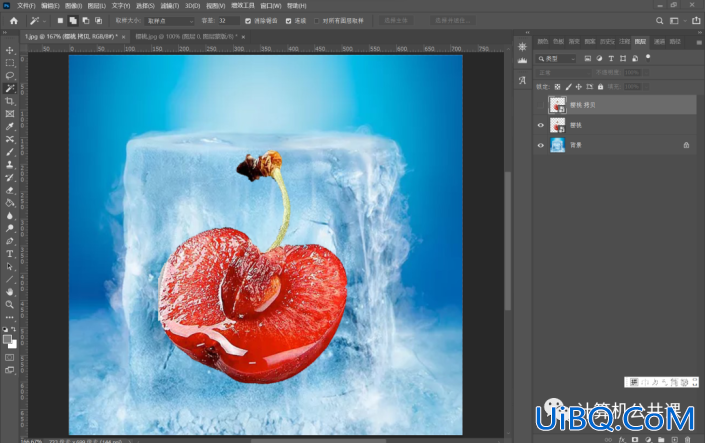Open the Sample Size dropdown
The width and height of the screenshot is (705, 443).
pos(170,21)
